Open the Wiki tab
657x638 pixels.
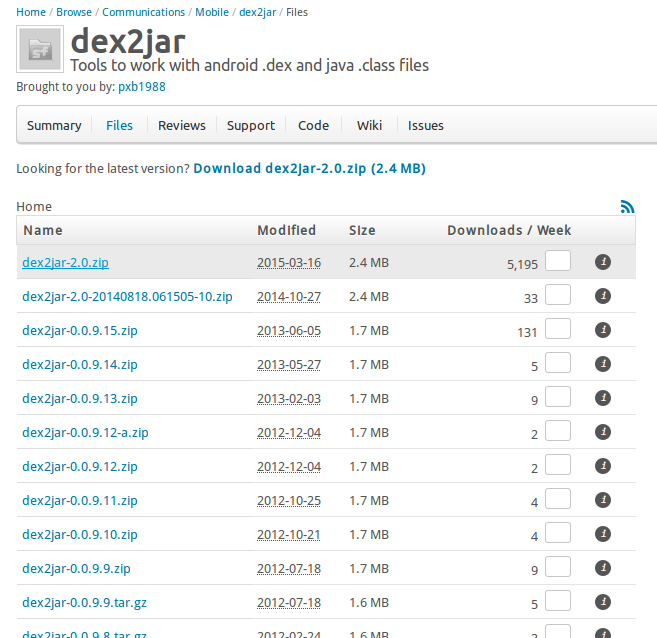(370, 125)
